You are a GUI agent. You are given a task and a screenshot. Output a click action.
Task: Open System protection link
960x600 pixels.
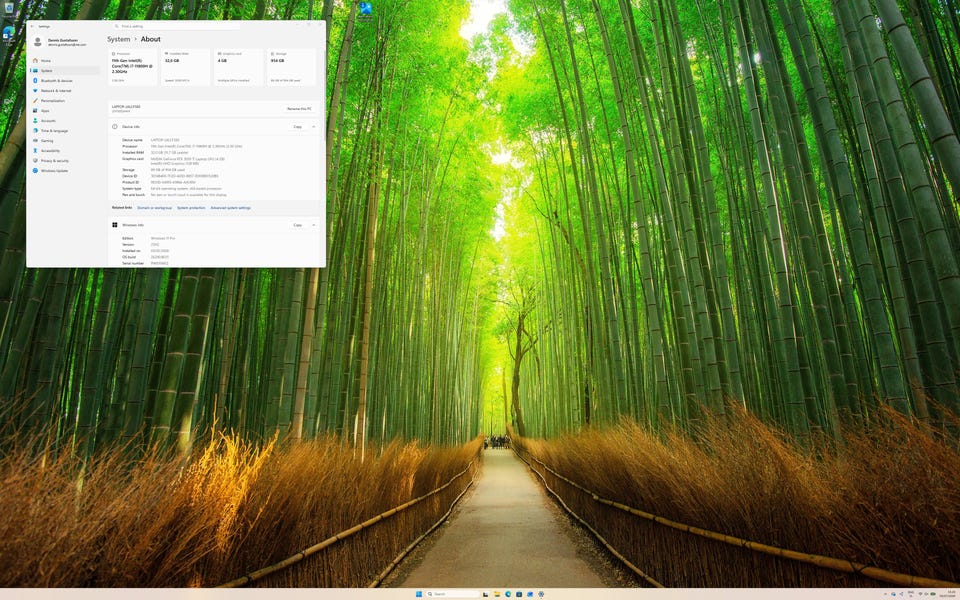click(x=191, y=208)
